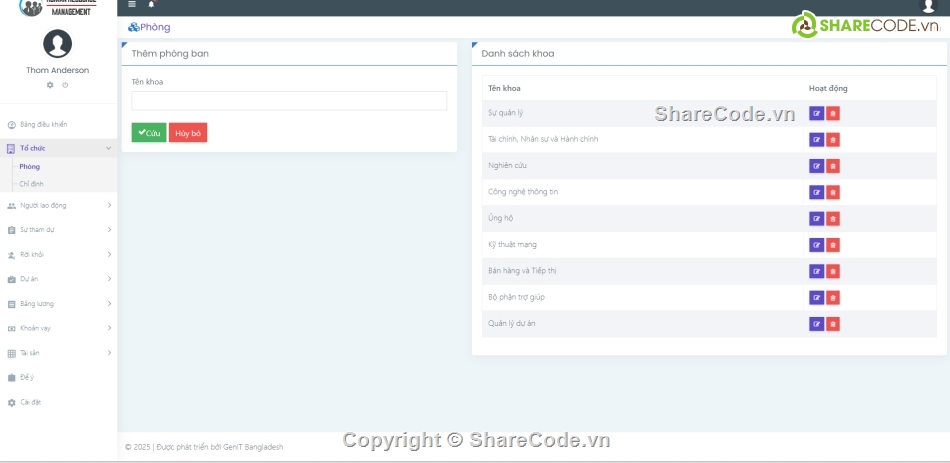Edit the Công nghệ thông tin department
The height and width of the screenshot is (463, 950).
816,192
